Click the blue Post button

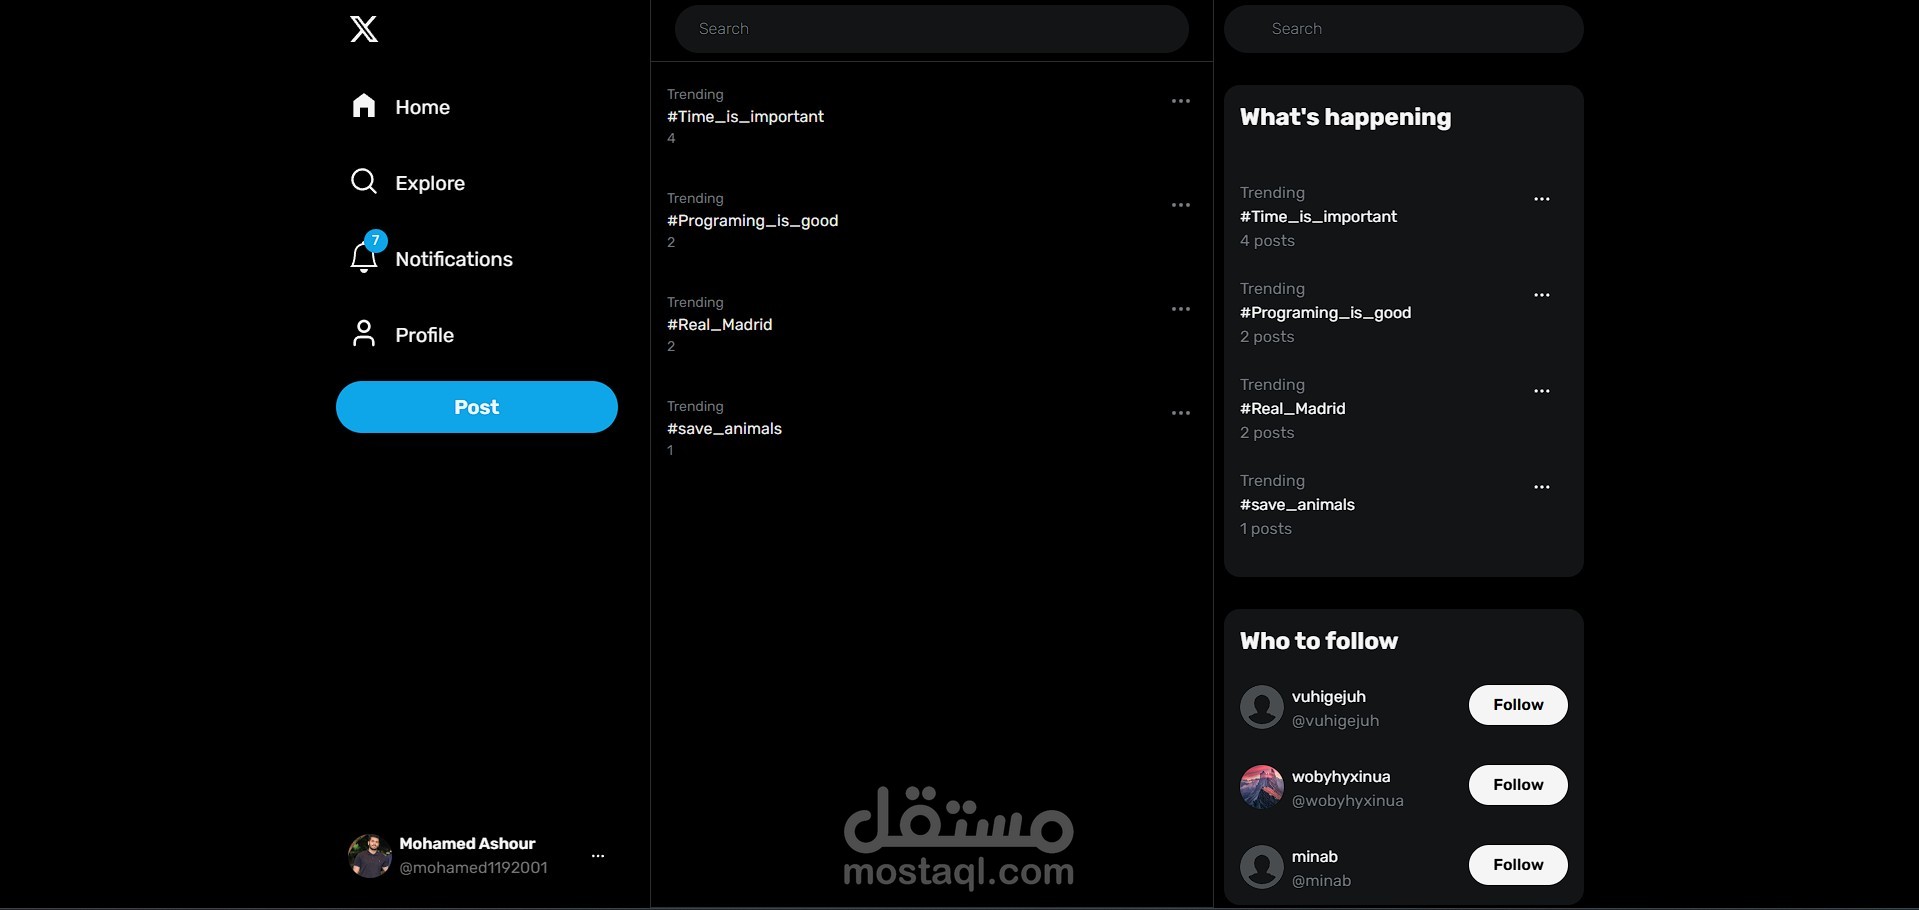pos(477,407)
